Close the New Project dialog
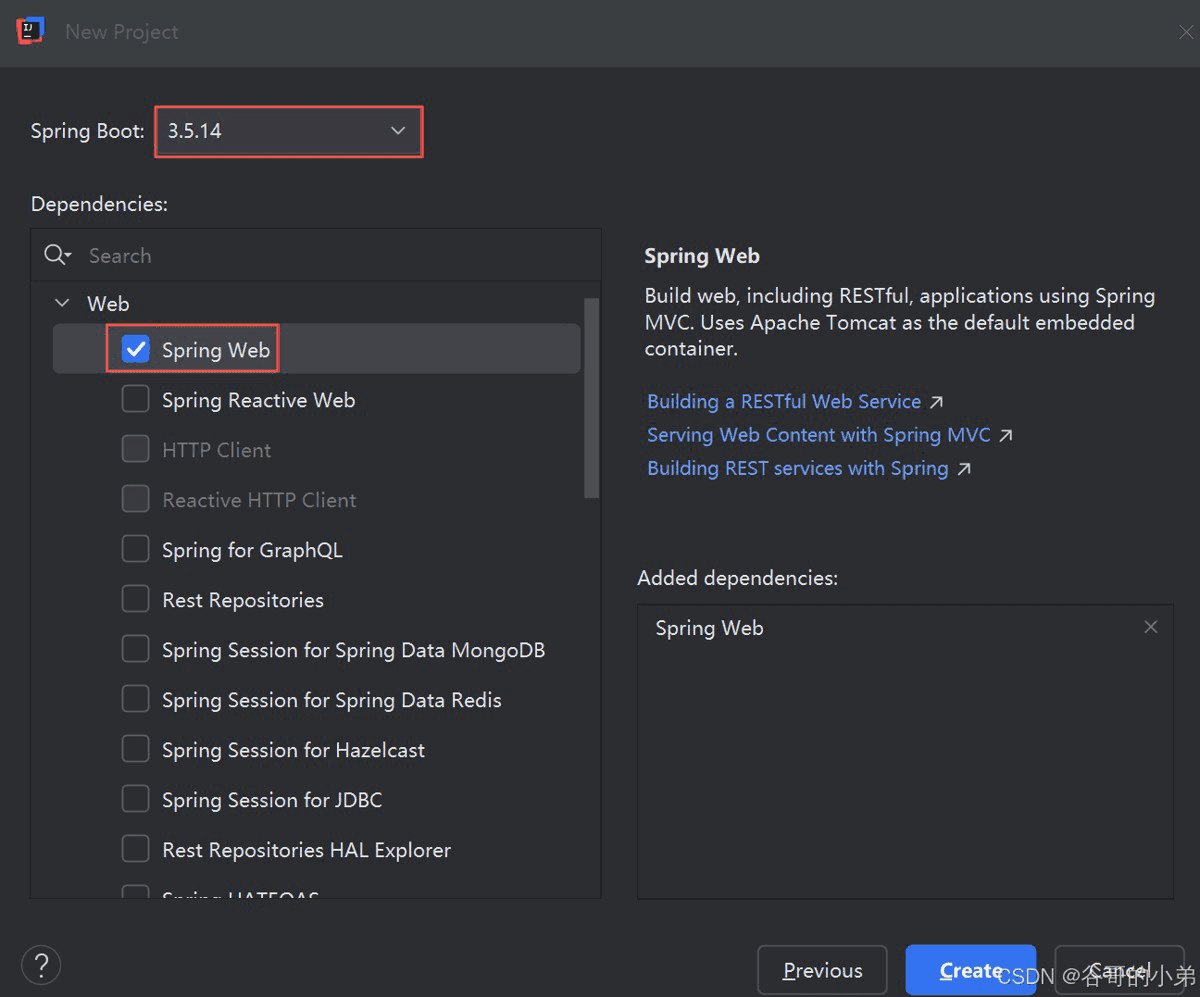This screenshot has width=1200, height=997. pyautogui.click(x=1186, y=32)
